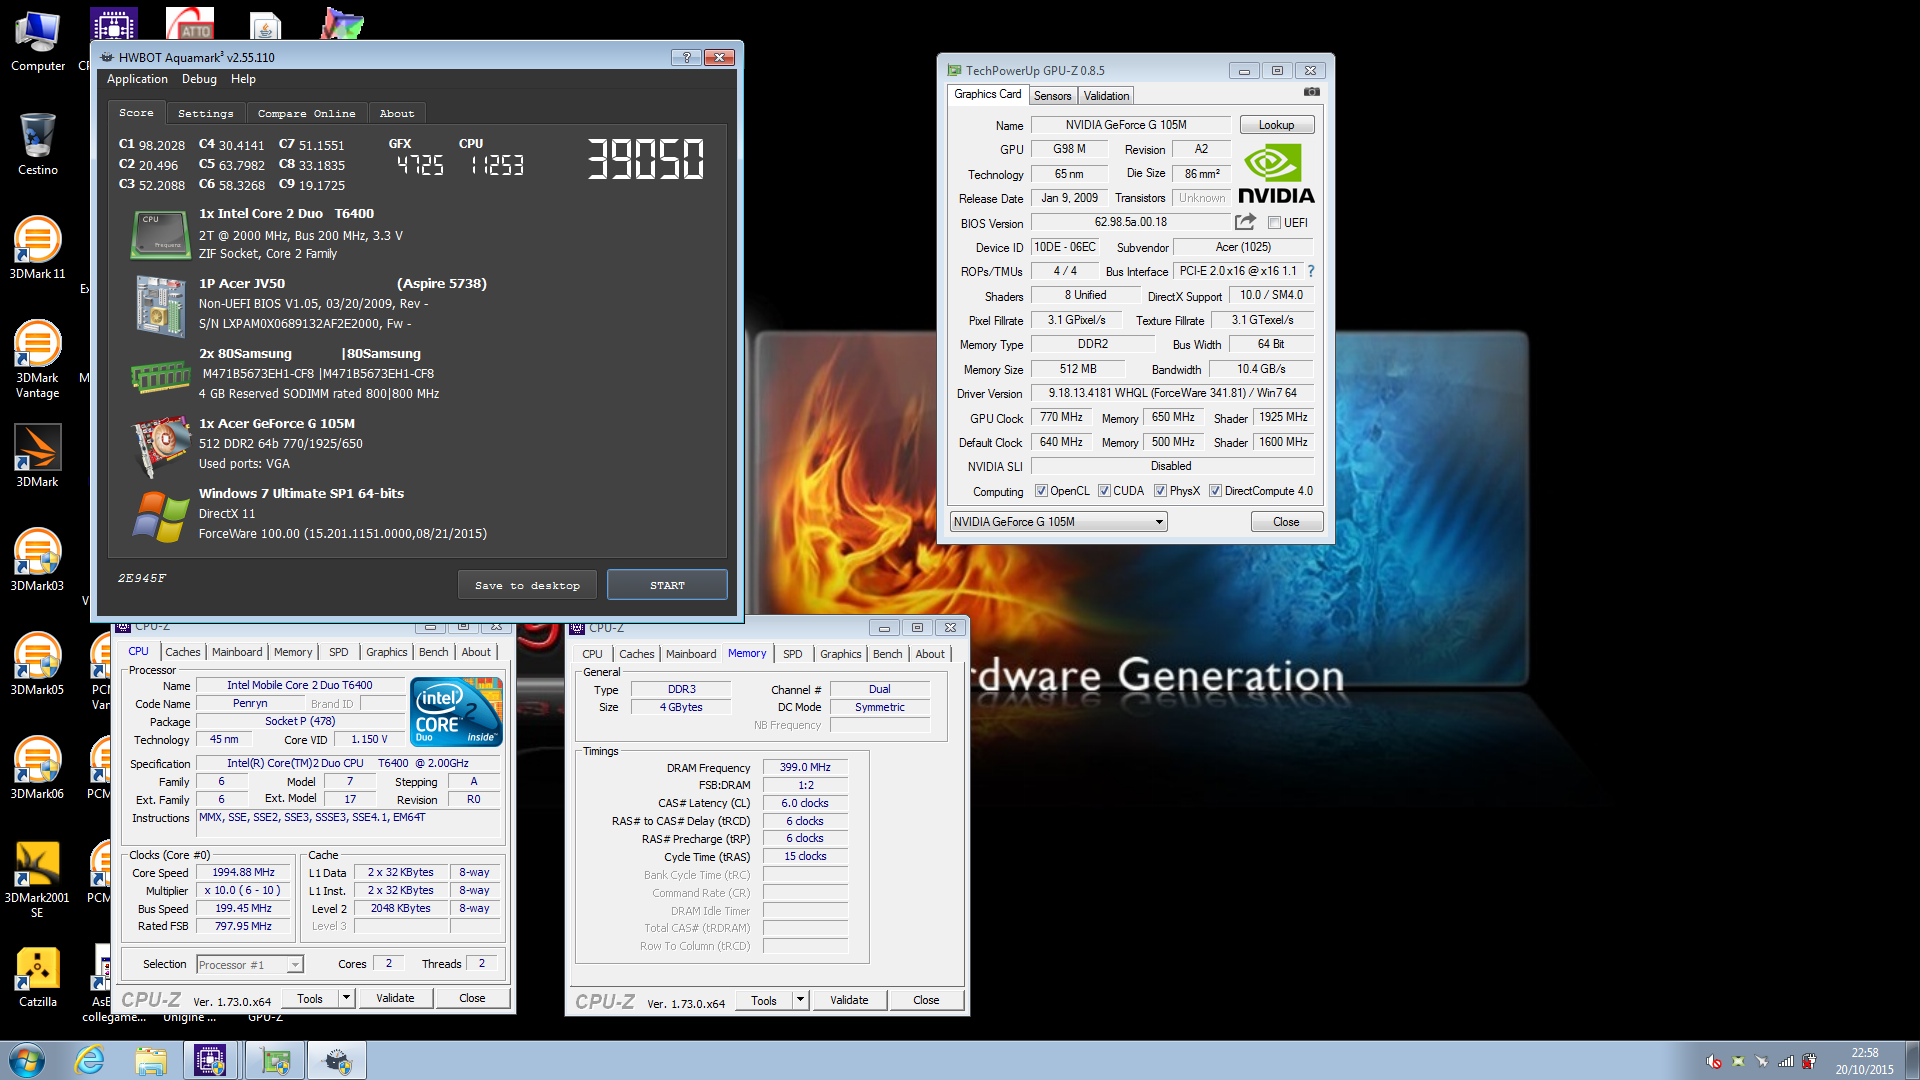Open the Tools dropdown arrow in CPU-Z Memory window
Image resolution: width=1920 pixels, height=1080 pixels.
pos(800,1000)
